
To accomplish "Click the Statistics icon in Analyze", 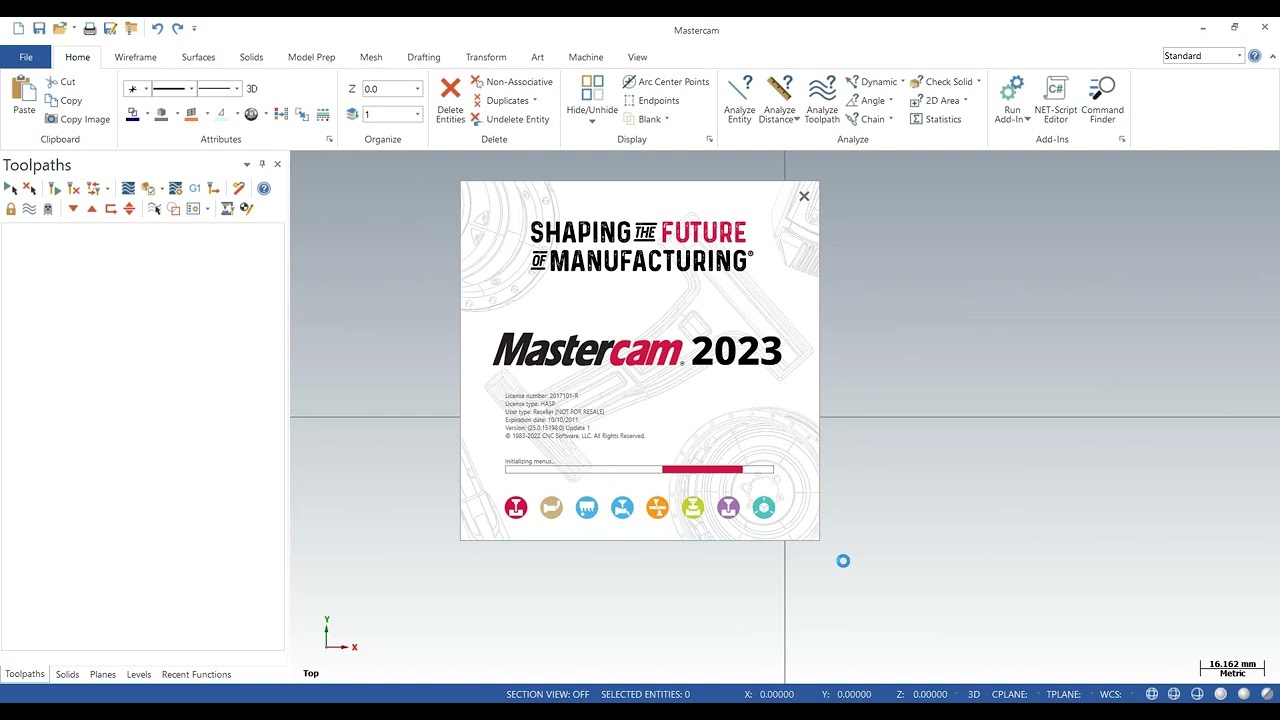I will 916,119.
